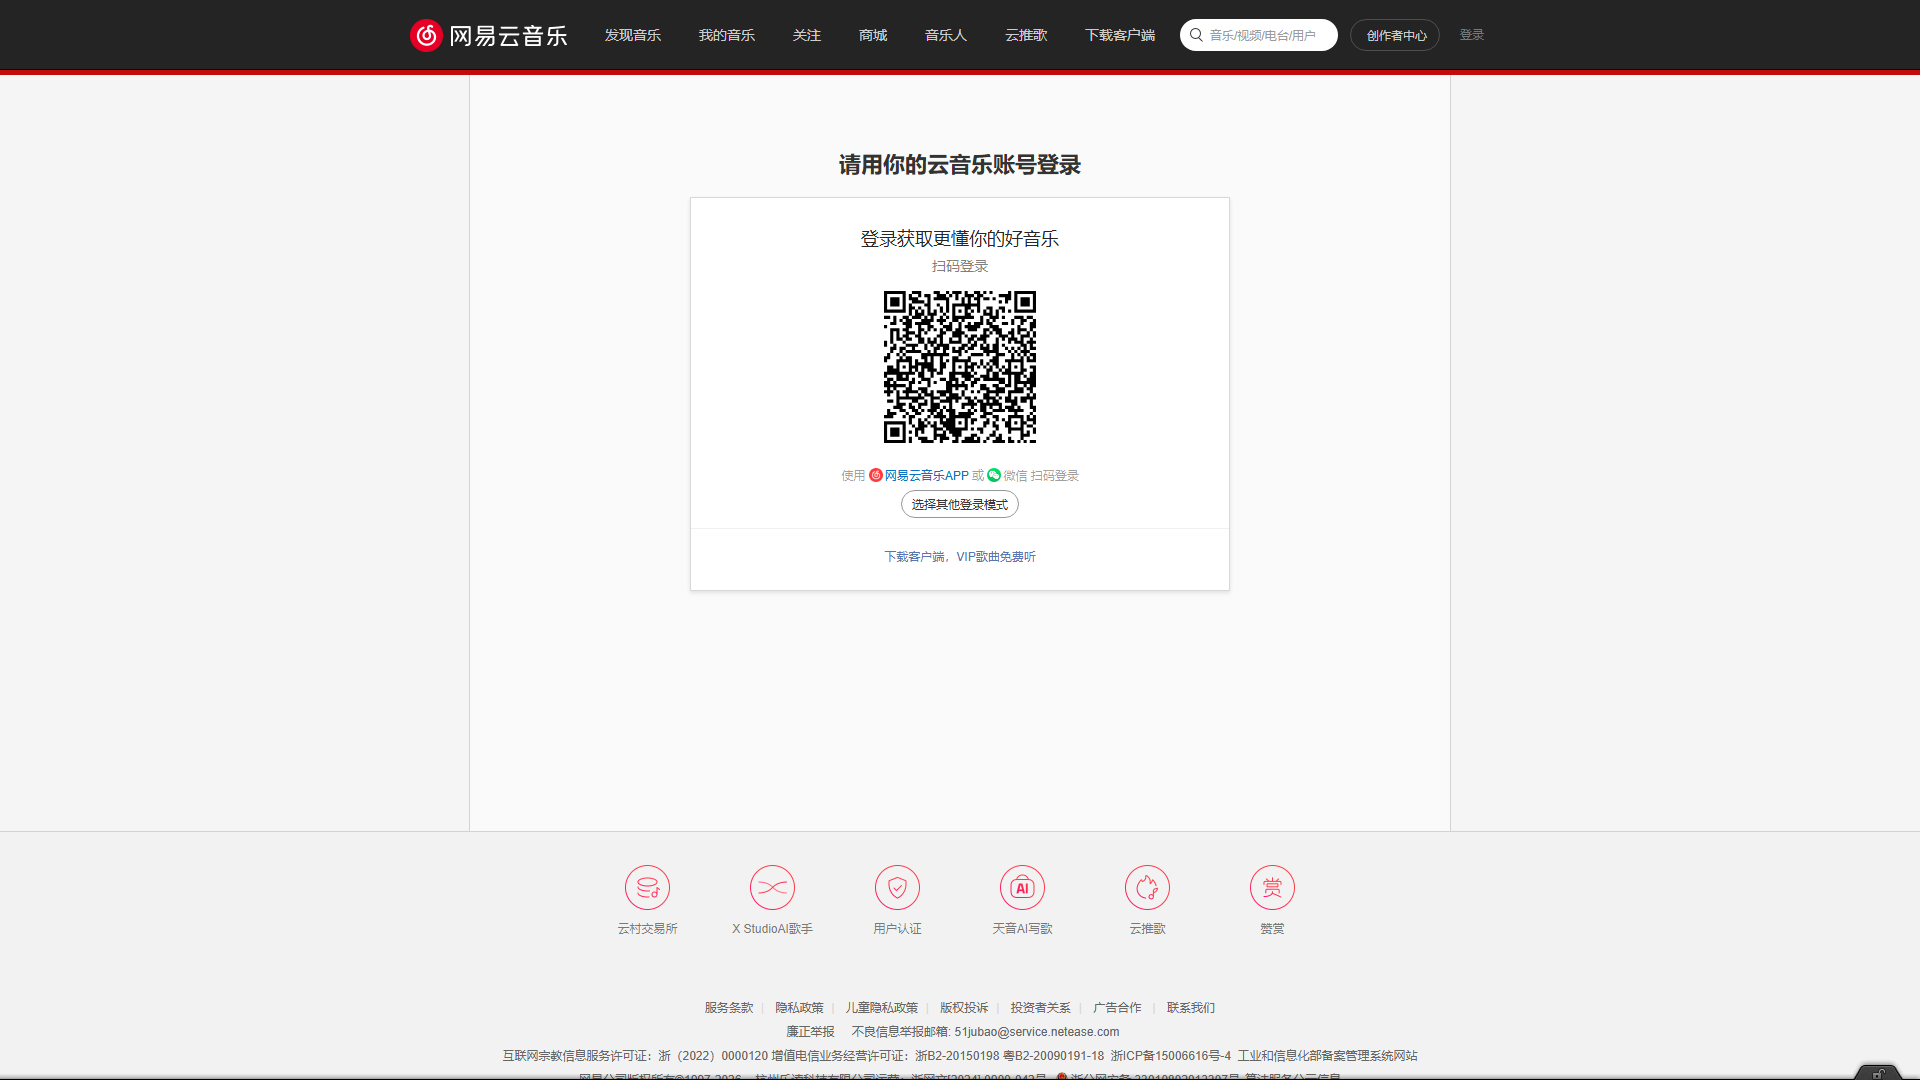This screenshot has height=1080, width=1920.
Task: Click the 请用你的云音乐账号登录 heading
Action: (x=960, y=165)
